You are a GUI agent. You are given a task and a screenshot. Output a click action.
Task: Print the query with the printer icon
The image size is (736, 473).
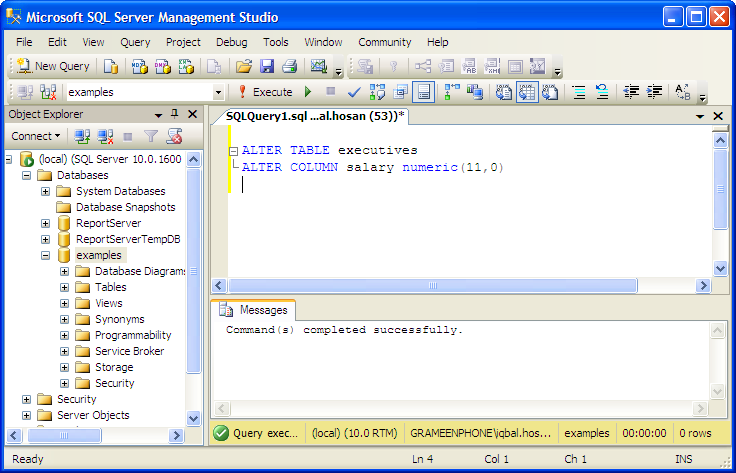[290, 67]
